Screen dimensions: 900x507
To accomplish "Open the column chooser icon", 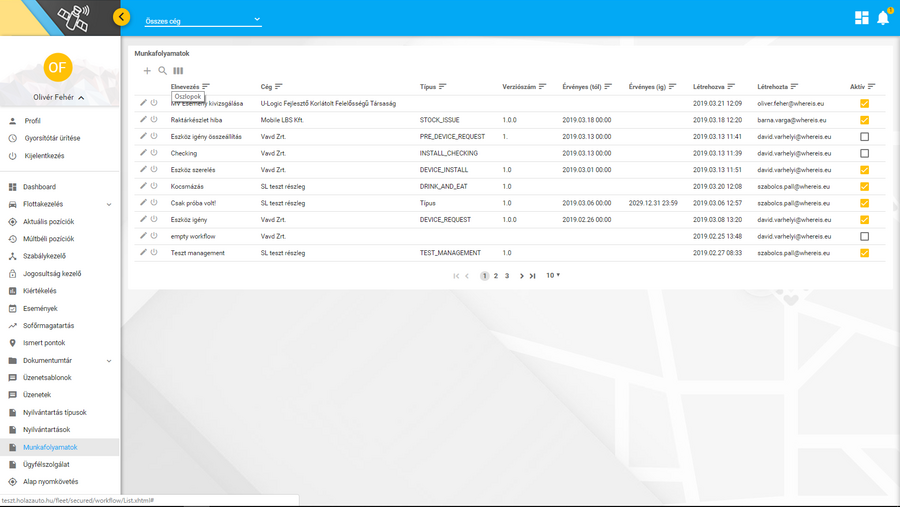I will (x=178, y=71).
